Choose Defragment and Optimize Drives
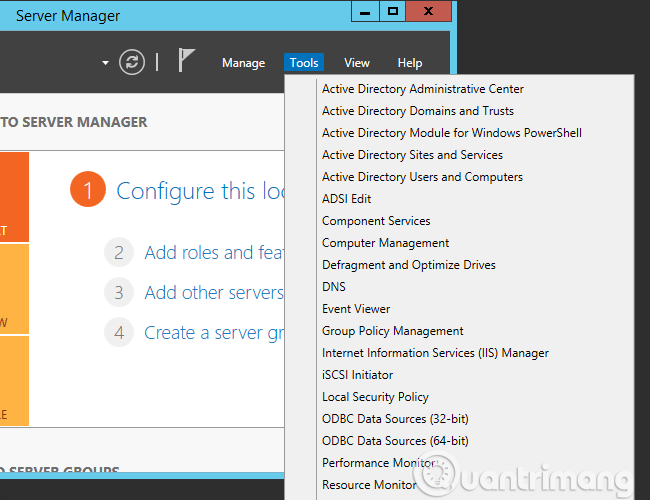 [409, 265]
